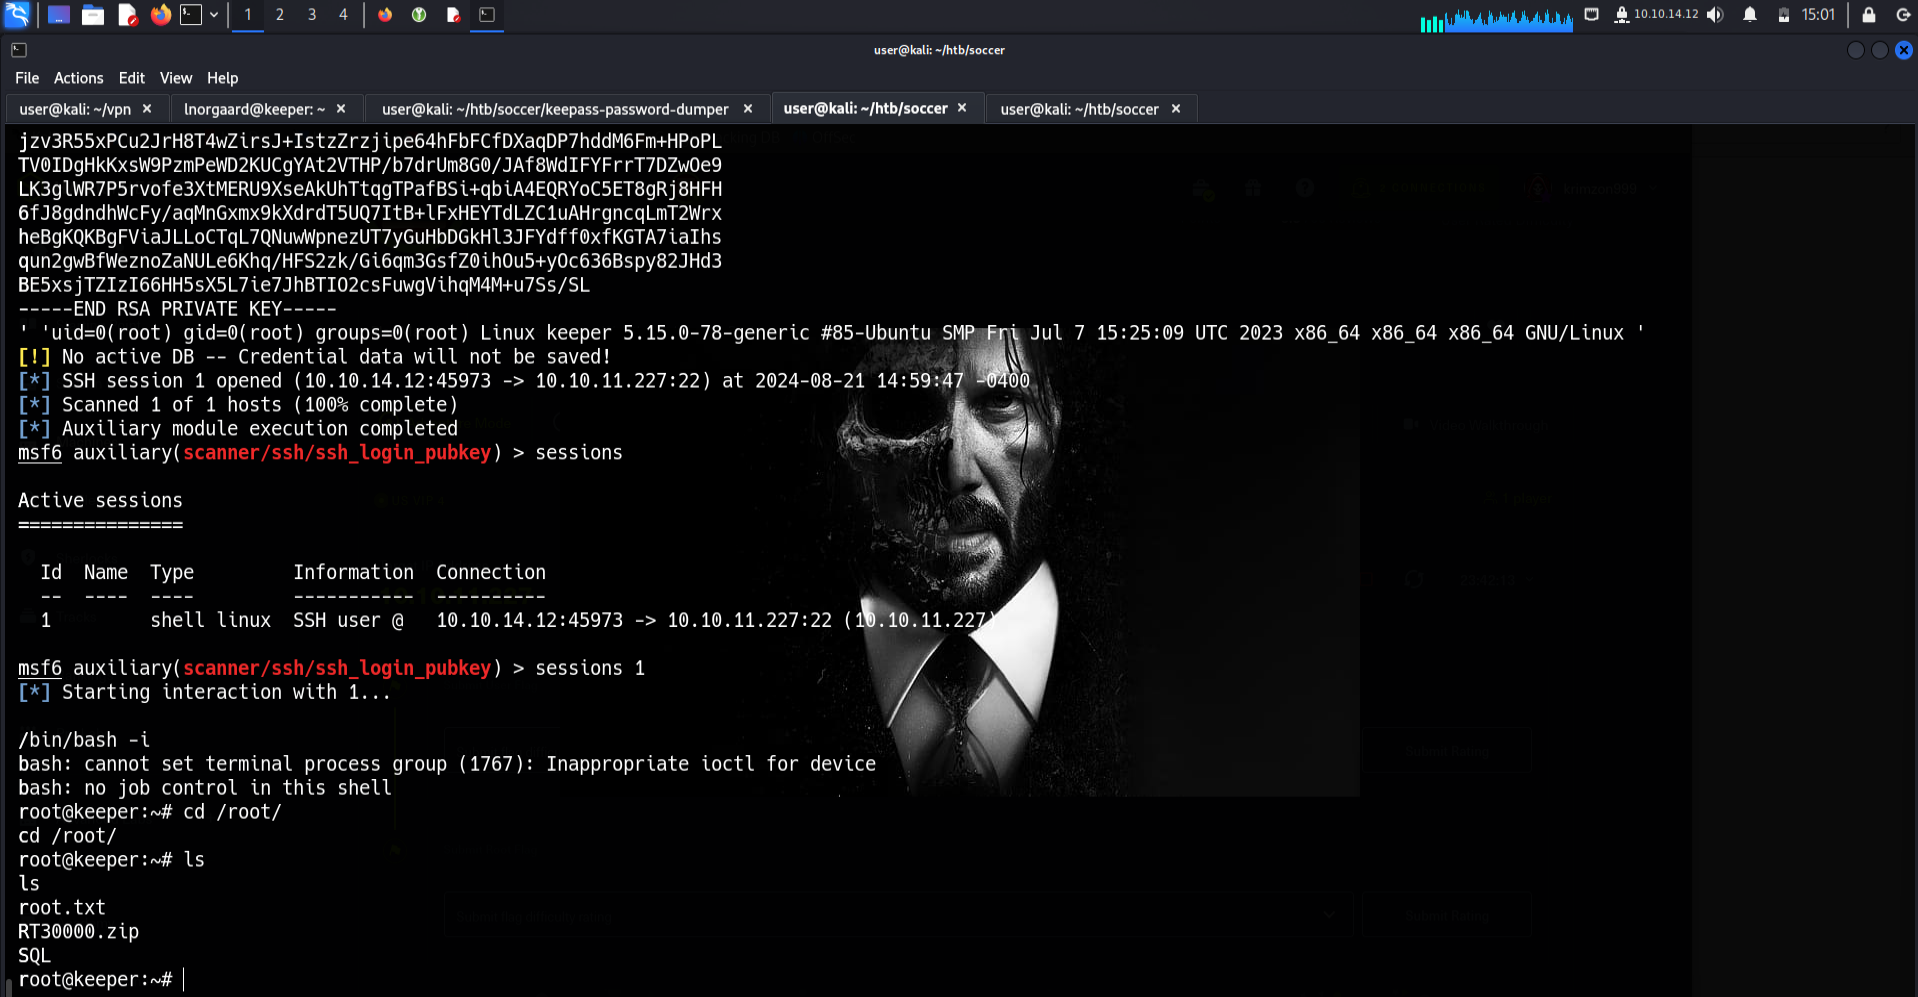The width and height of the screenshot is (1918, 997).
Task: Open the notifications bell icon
Action: click(1750, 15)
